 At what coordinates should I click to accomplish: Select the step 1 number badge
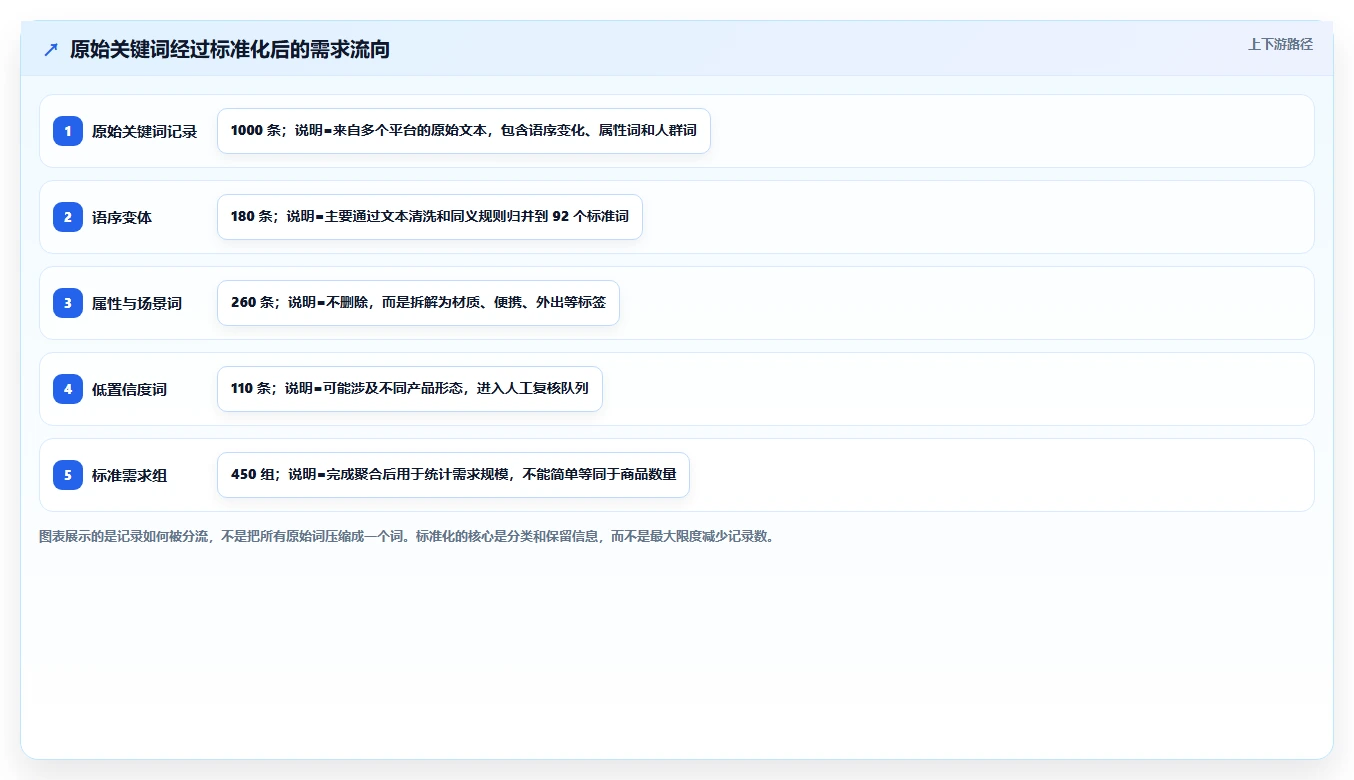point(68,131)
